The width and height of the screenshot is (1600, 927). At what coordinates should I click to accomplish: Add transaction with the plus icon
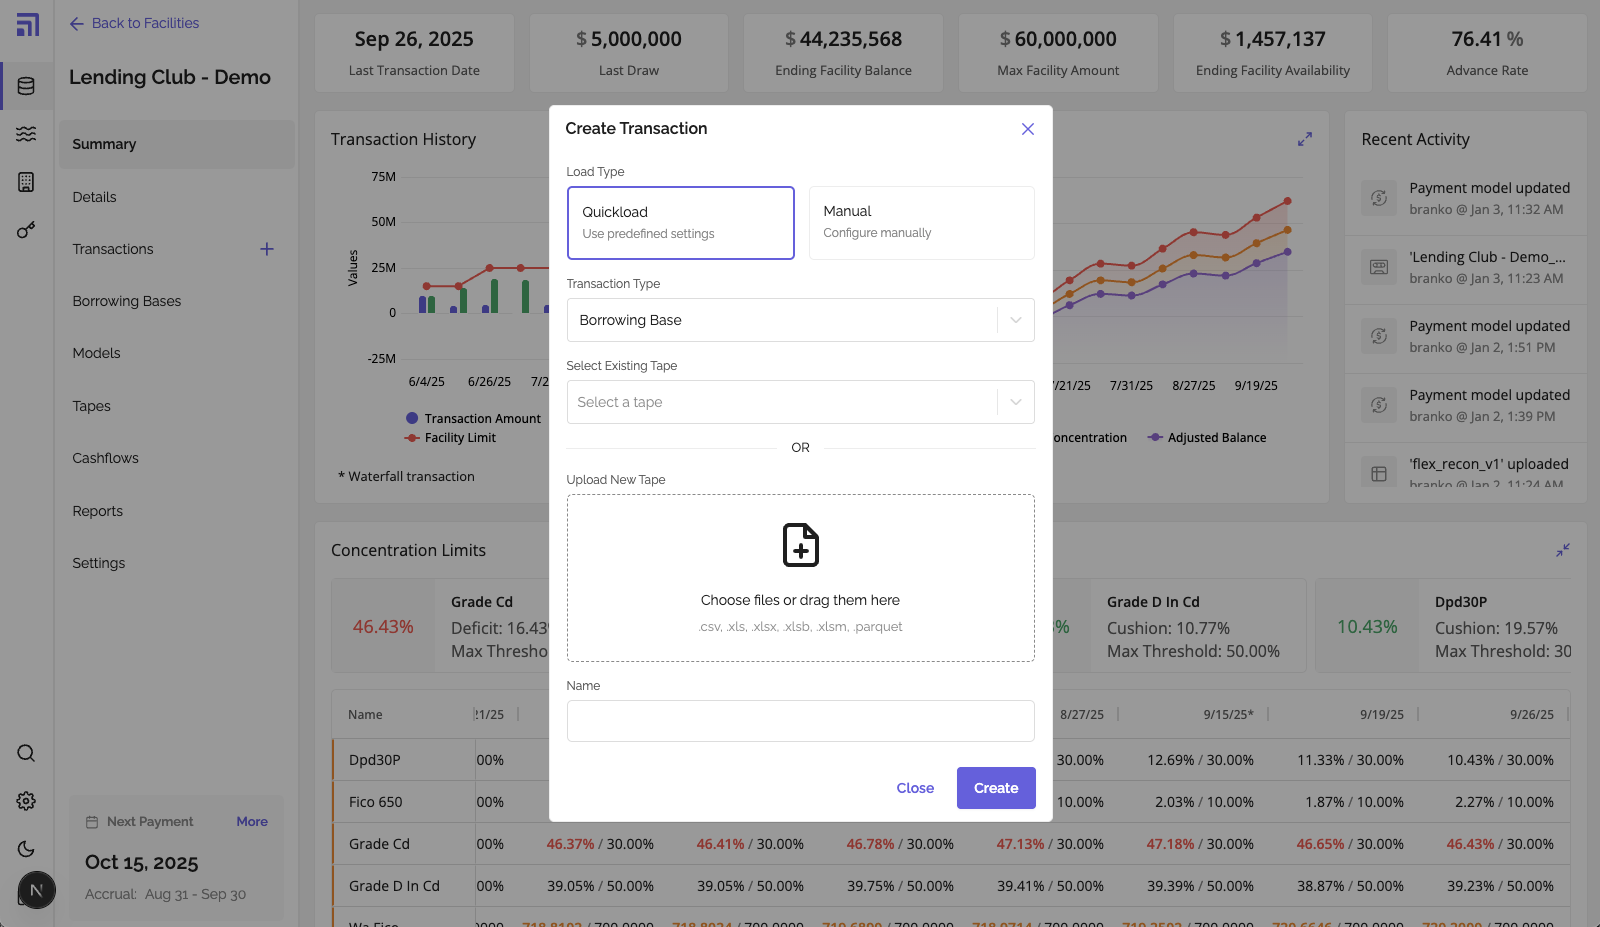coord(267,249)
